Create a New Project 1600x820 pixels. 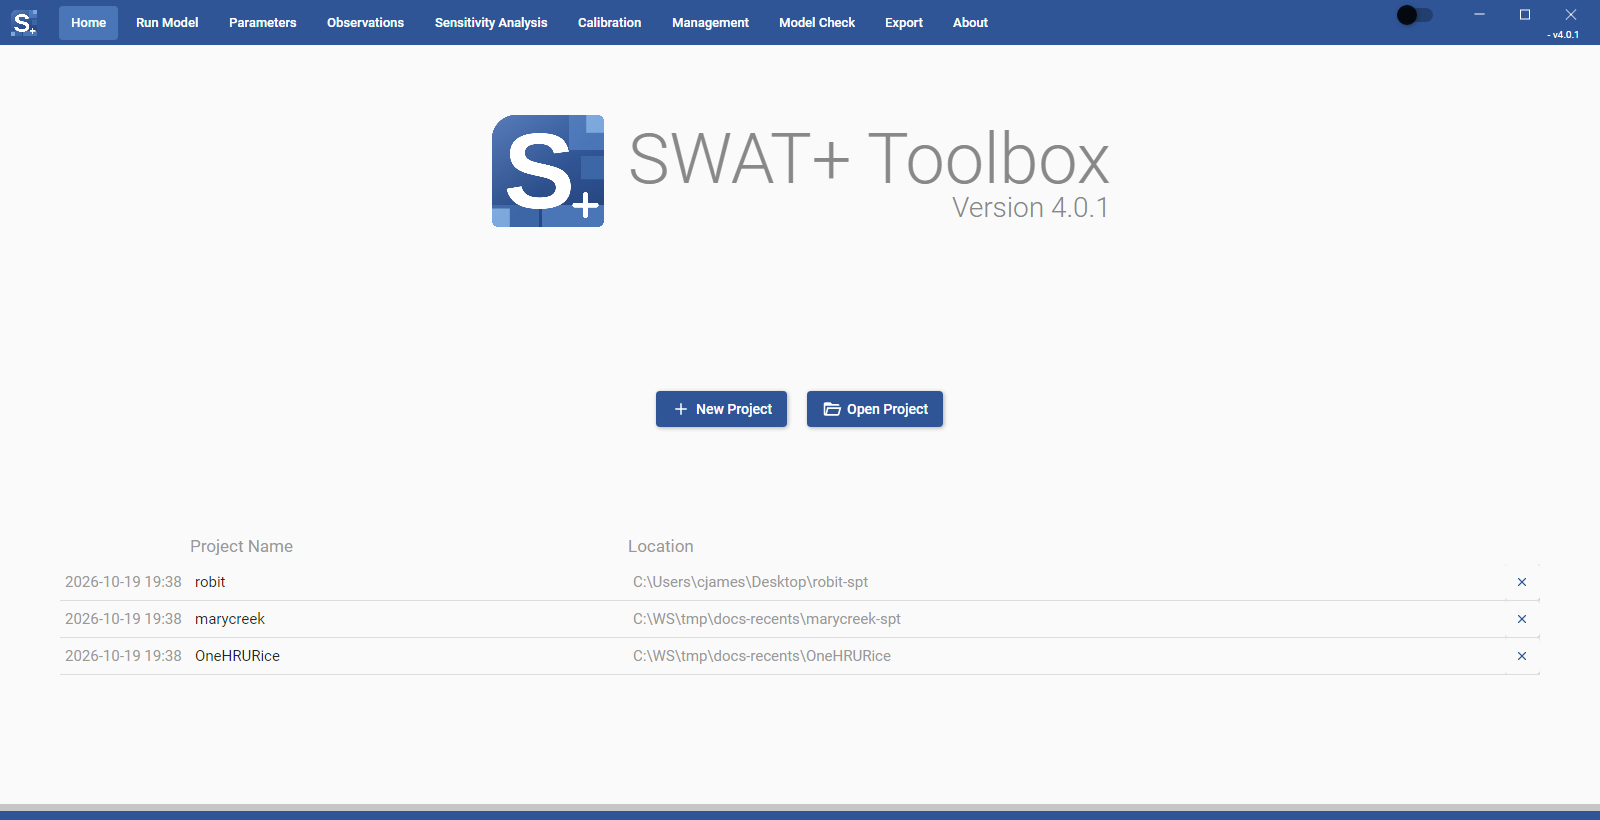[721, 409]
